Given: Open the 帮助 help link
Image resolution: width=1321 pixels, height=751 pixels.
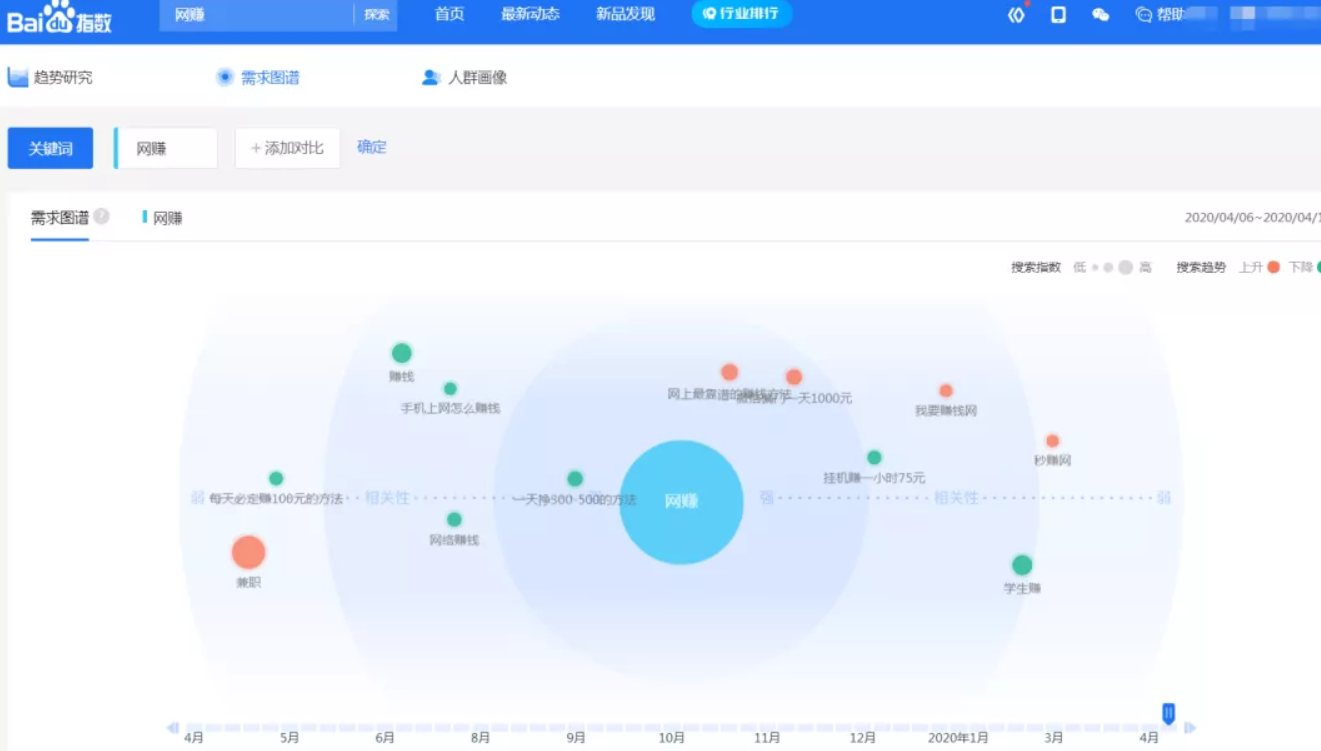Looking at the screenshot, I should 1160,15.
